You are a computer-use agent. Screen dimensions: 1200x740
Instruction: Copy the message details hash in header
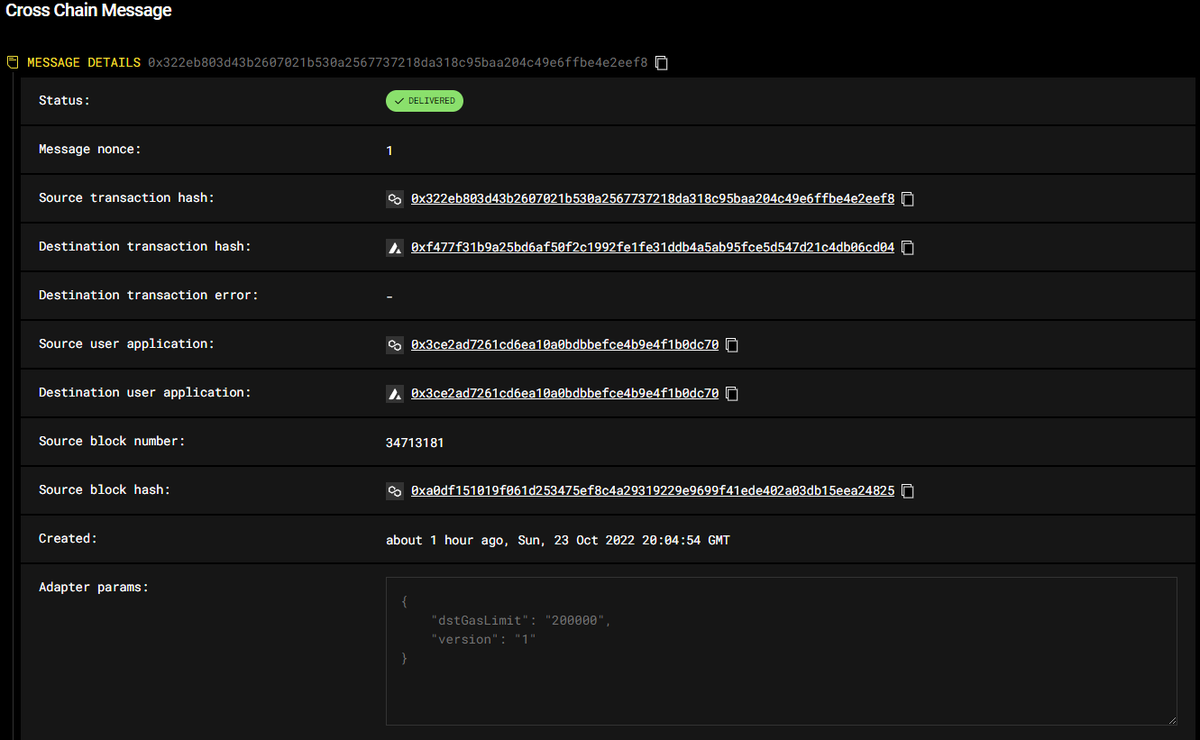(x=661, y=63)
